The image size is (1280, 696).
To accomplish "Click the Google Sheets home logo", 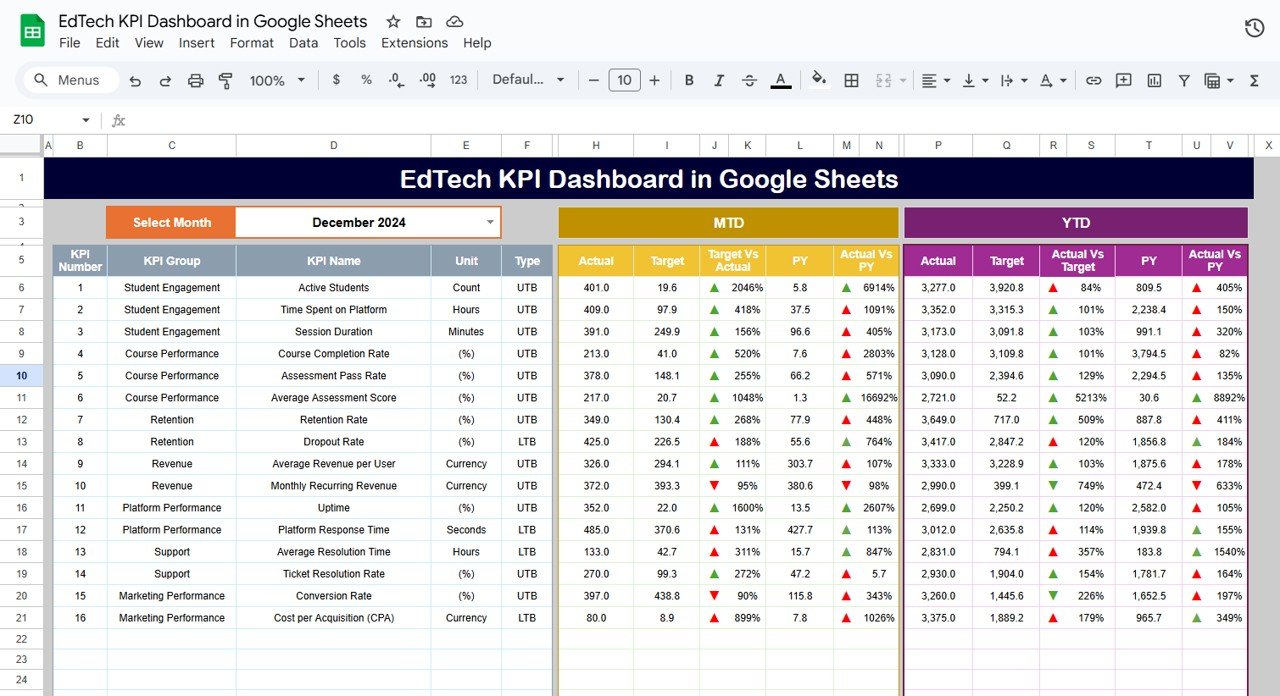I will pyautogui.click(x=32, y=31).
